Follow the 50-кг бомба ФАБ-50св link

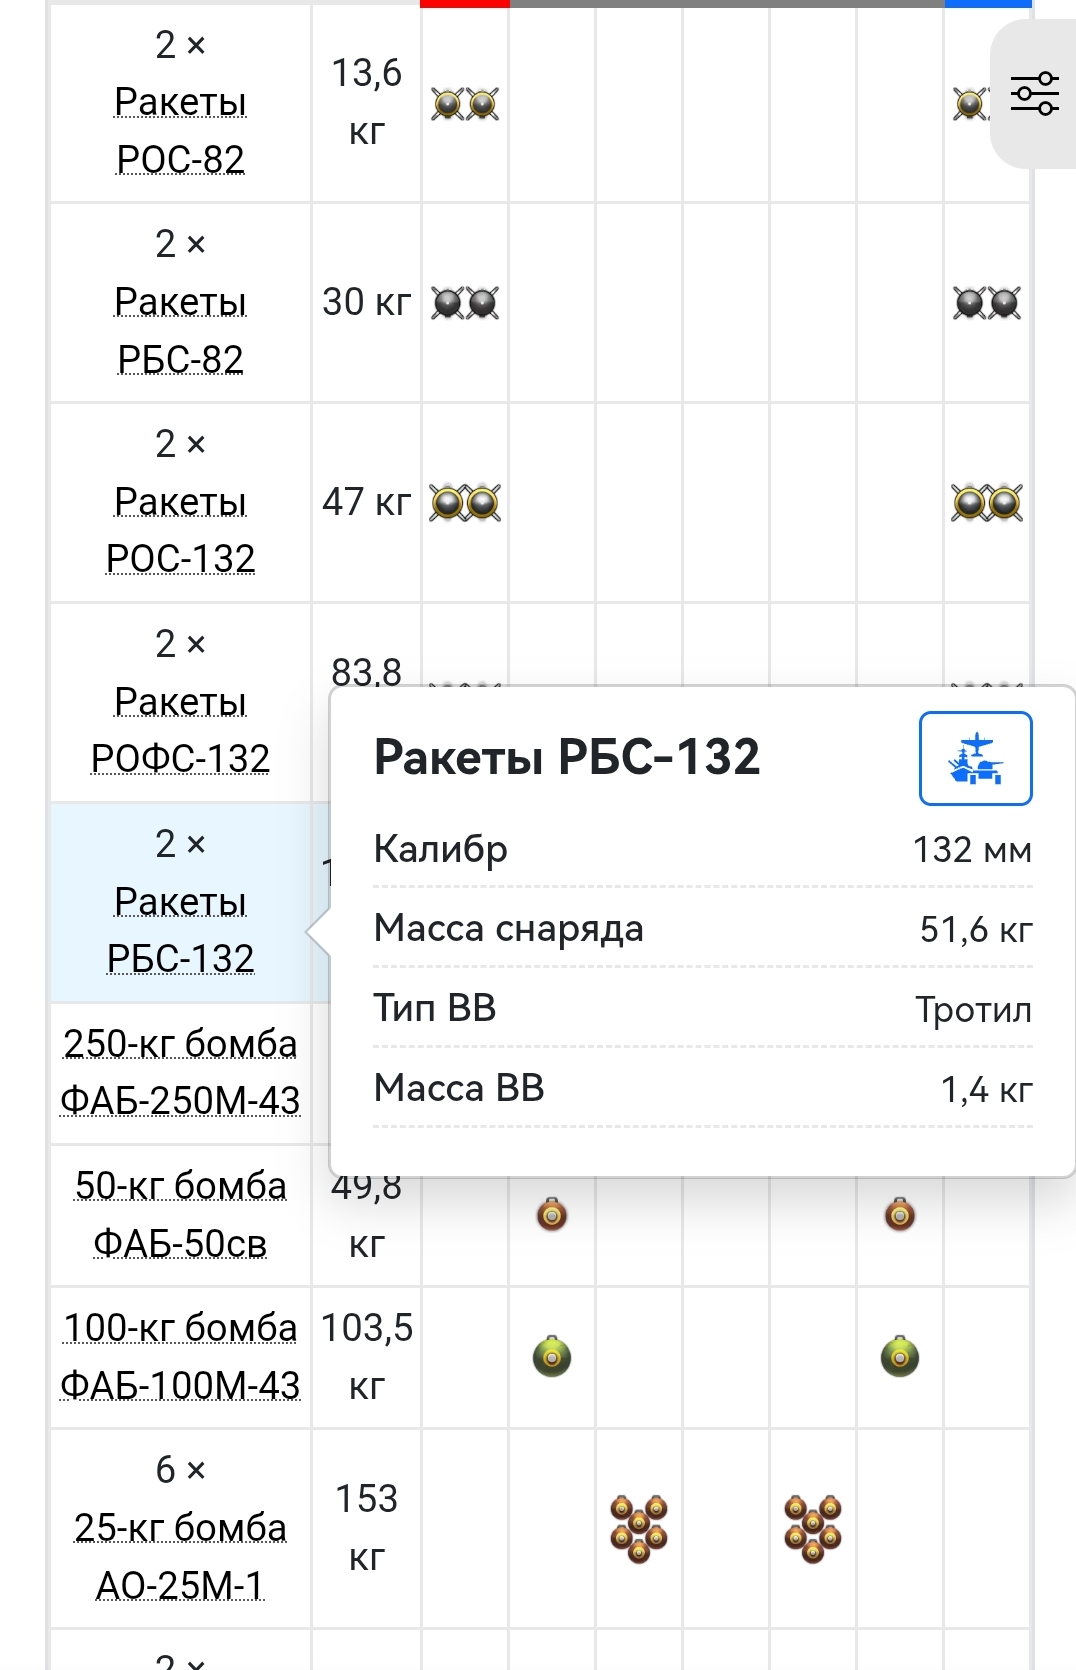tap(180, 1214)
